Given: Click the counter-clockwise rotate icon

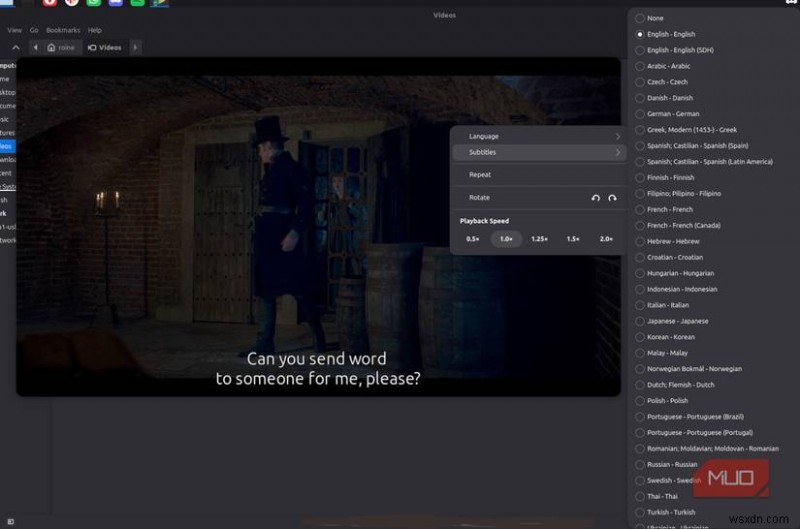Looking at the screenshot, I should click(x=595, y=198).
